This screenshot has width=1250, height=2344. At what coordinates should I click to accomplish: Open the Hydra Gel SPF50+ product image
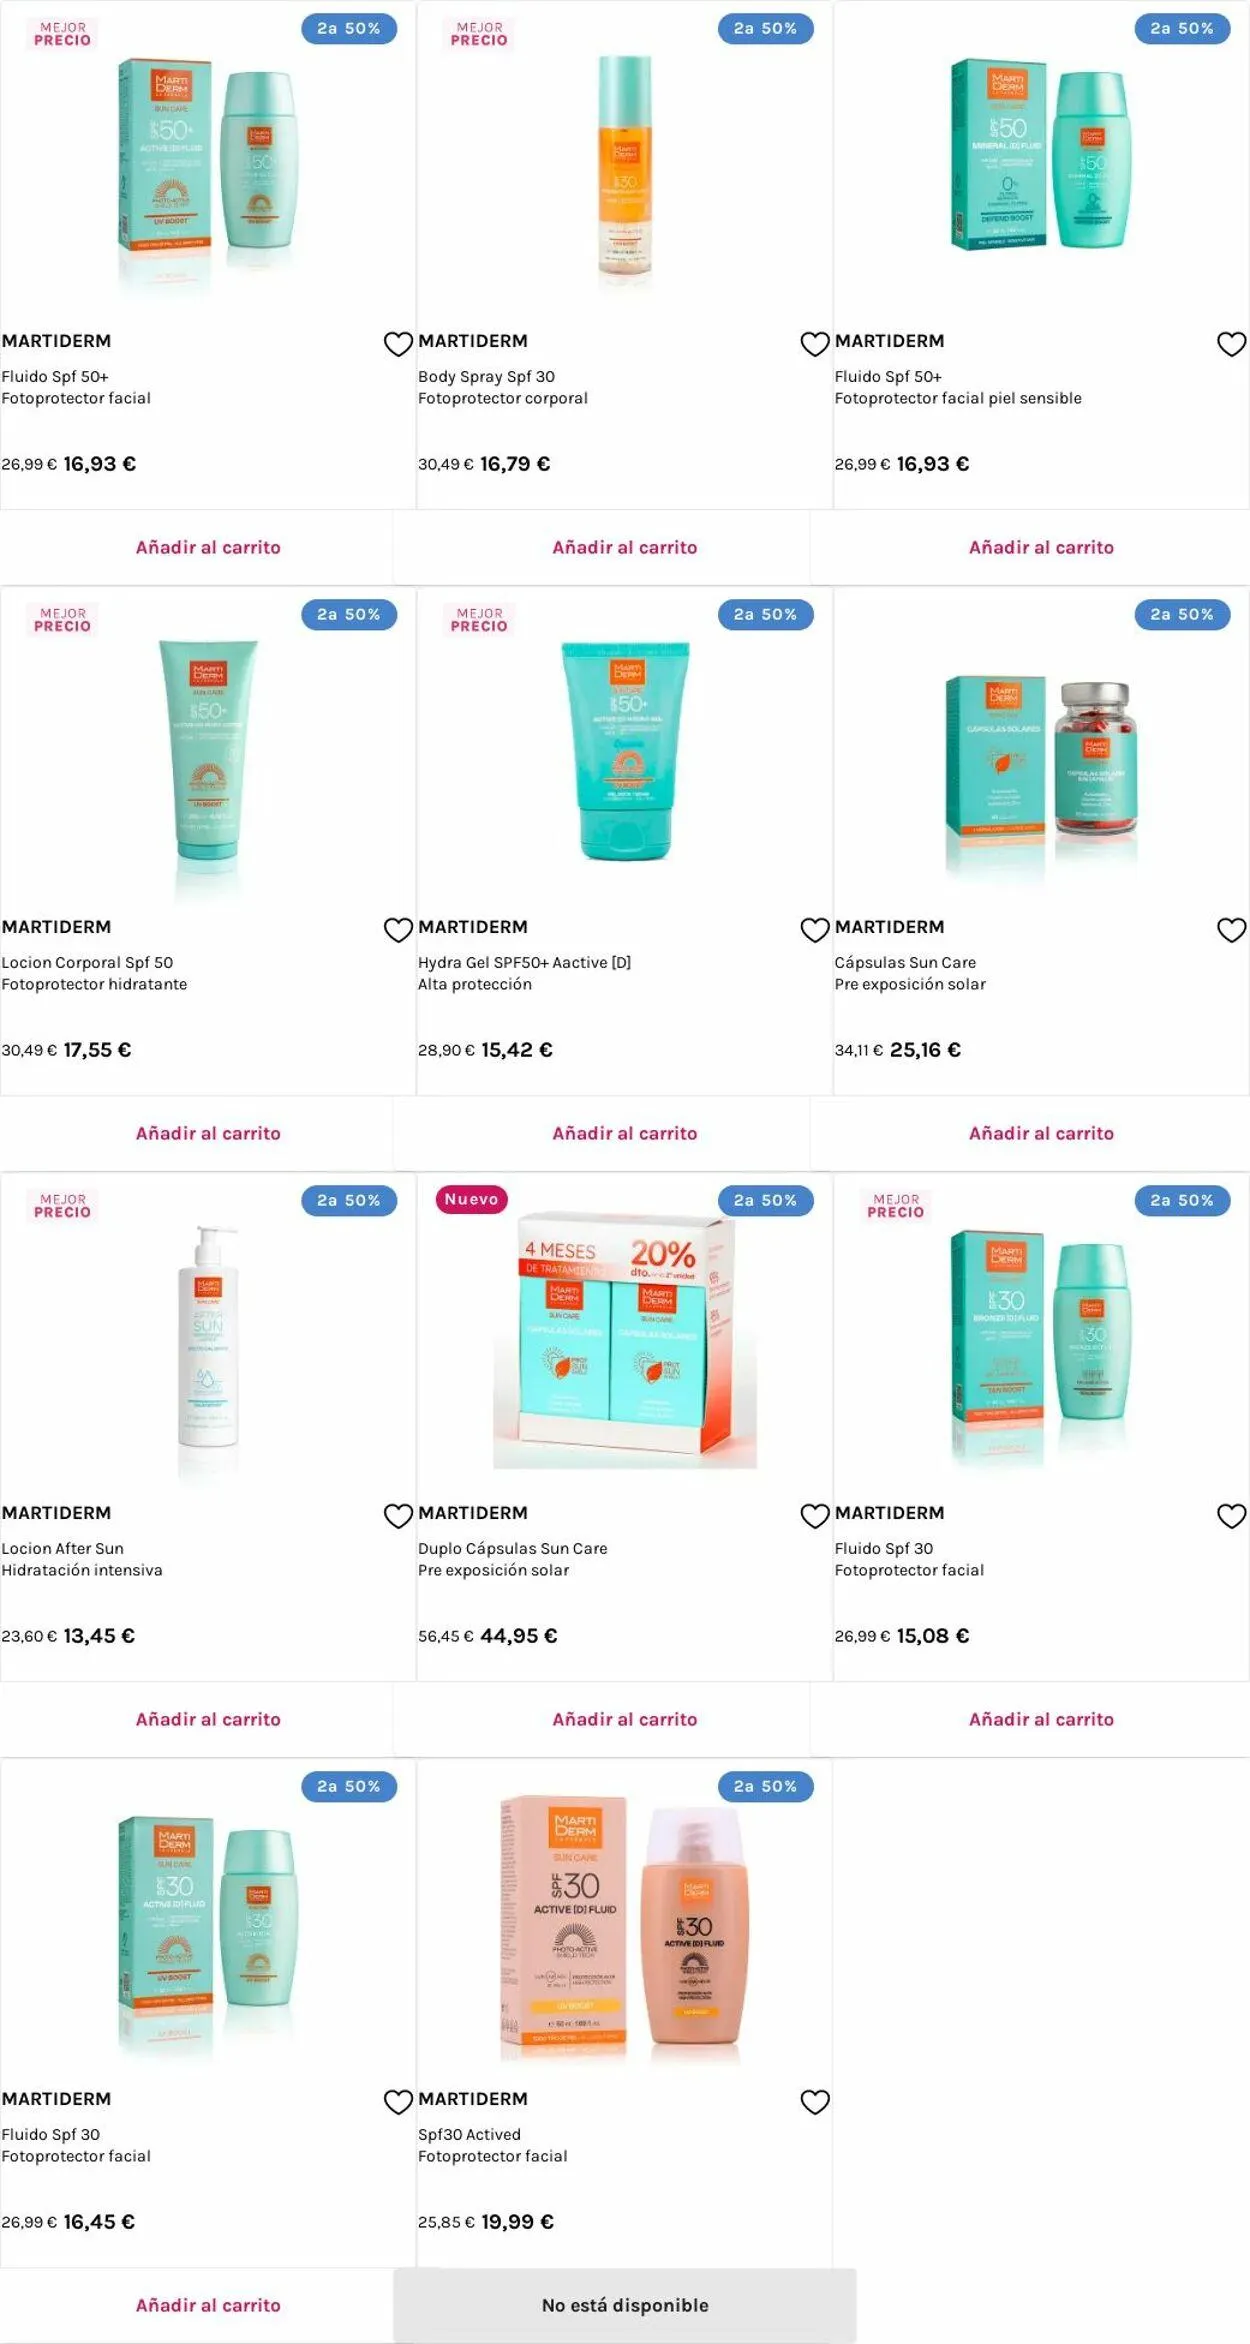(x=625, y=751)
